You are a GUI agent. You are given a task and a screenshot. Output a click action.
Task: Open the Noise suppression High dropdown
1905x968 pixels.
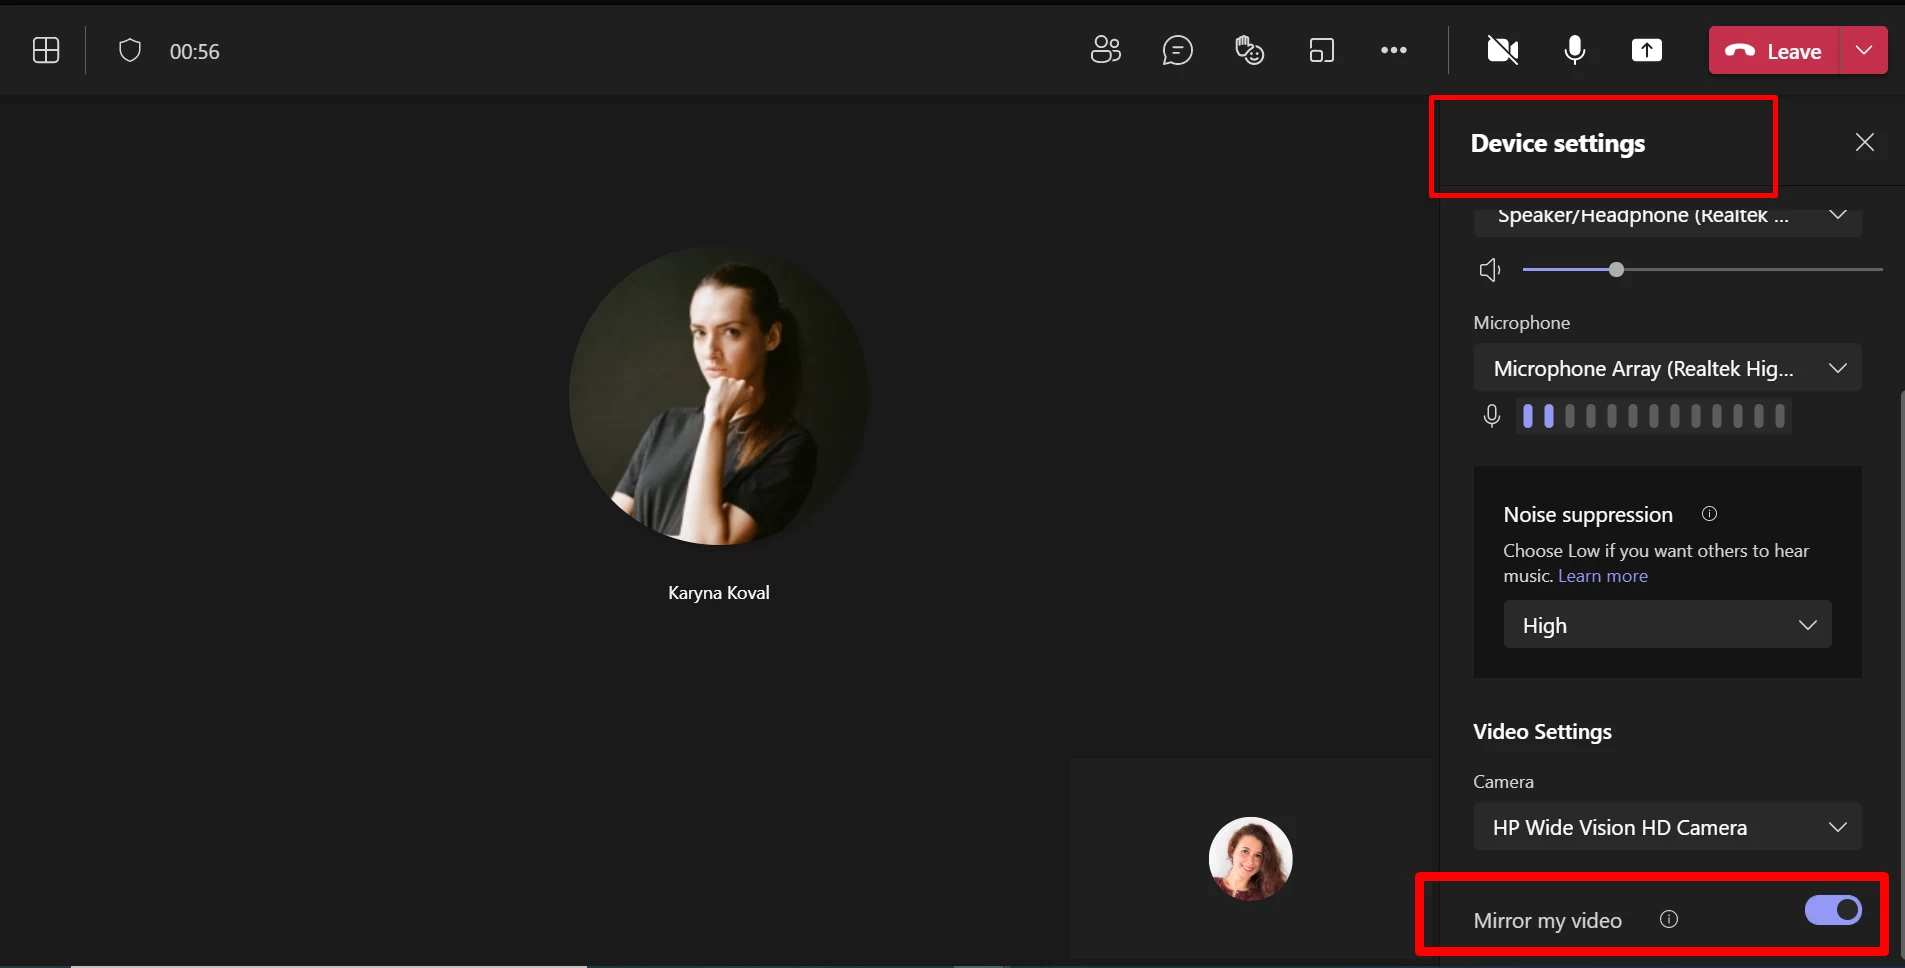(1667, 625)
